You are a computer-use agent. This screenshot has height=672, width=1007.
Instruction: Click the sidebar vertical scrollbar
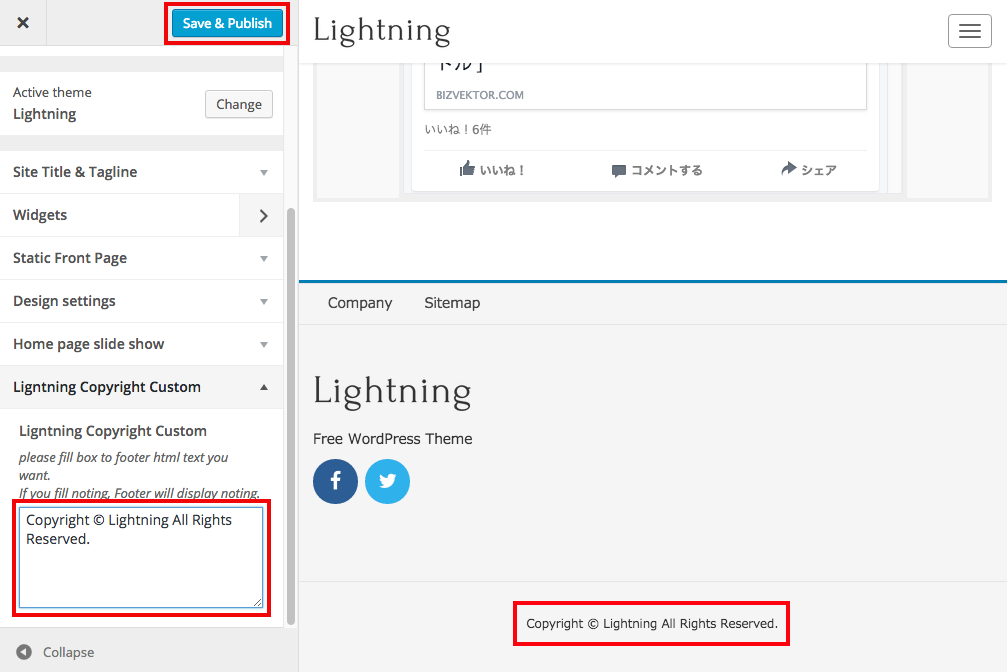coord(290,416)
